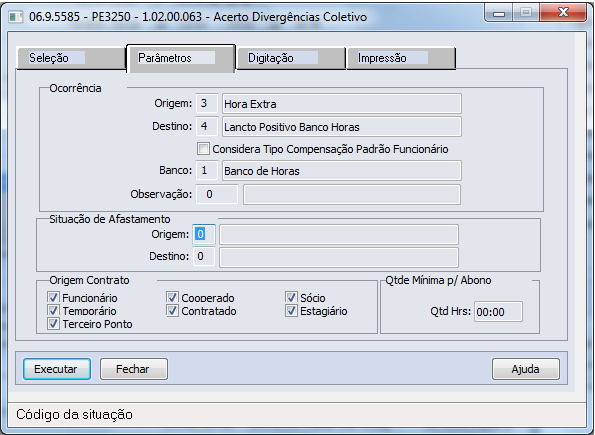Open the Digitação tab
The height and width of the screenshot is (435, 595).
click(291, 58)
